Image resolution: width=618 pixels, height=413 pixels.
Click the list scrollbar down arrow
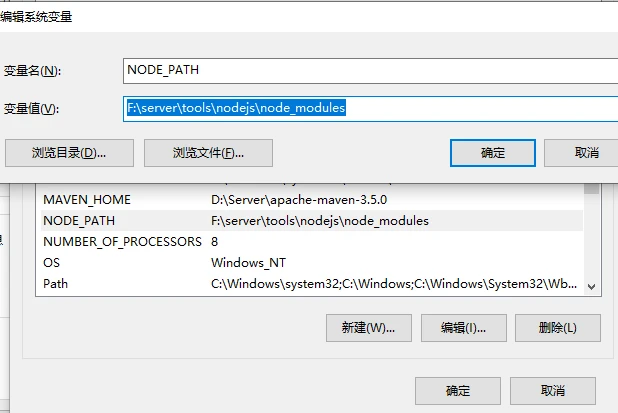point(591,285)
